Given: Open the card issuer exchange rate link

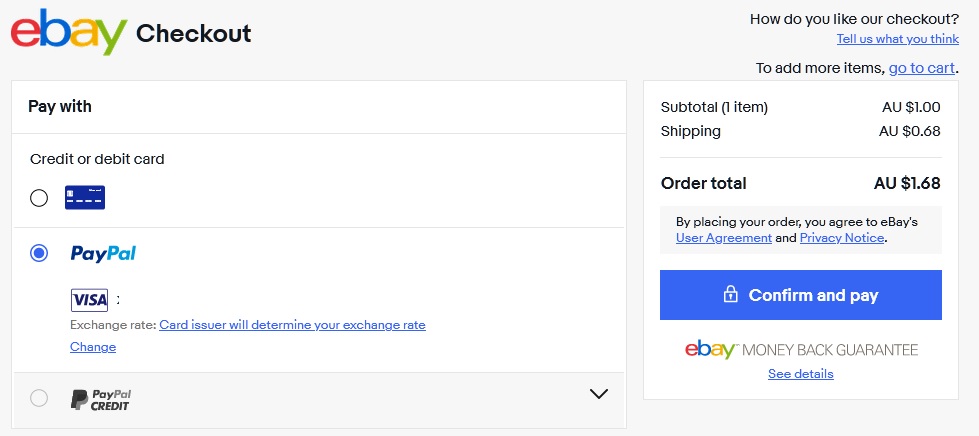Looking at the screenshot, I should coord(292,325).
